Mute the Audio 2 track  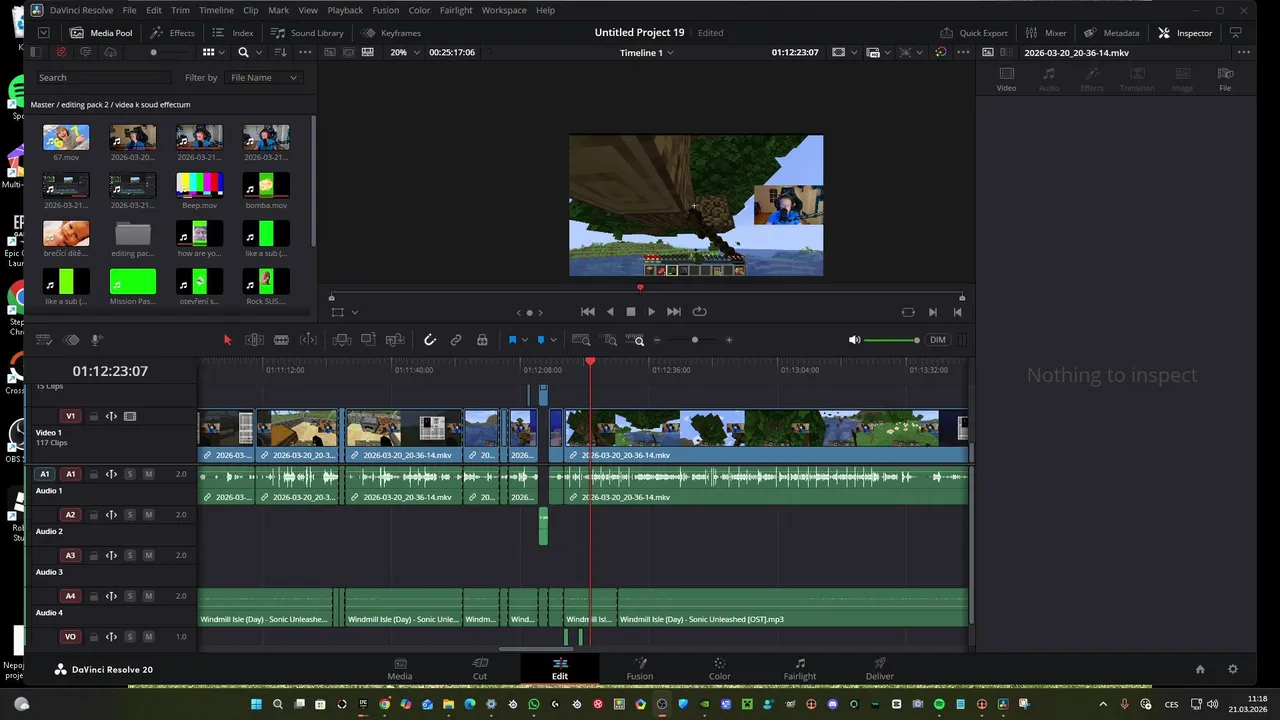coord(148,515)
